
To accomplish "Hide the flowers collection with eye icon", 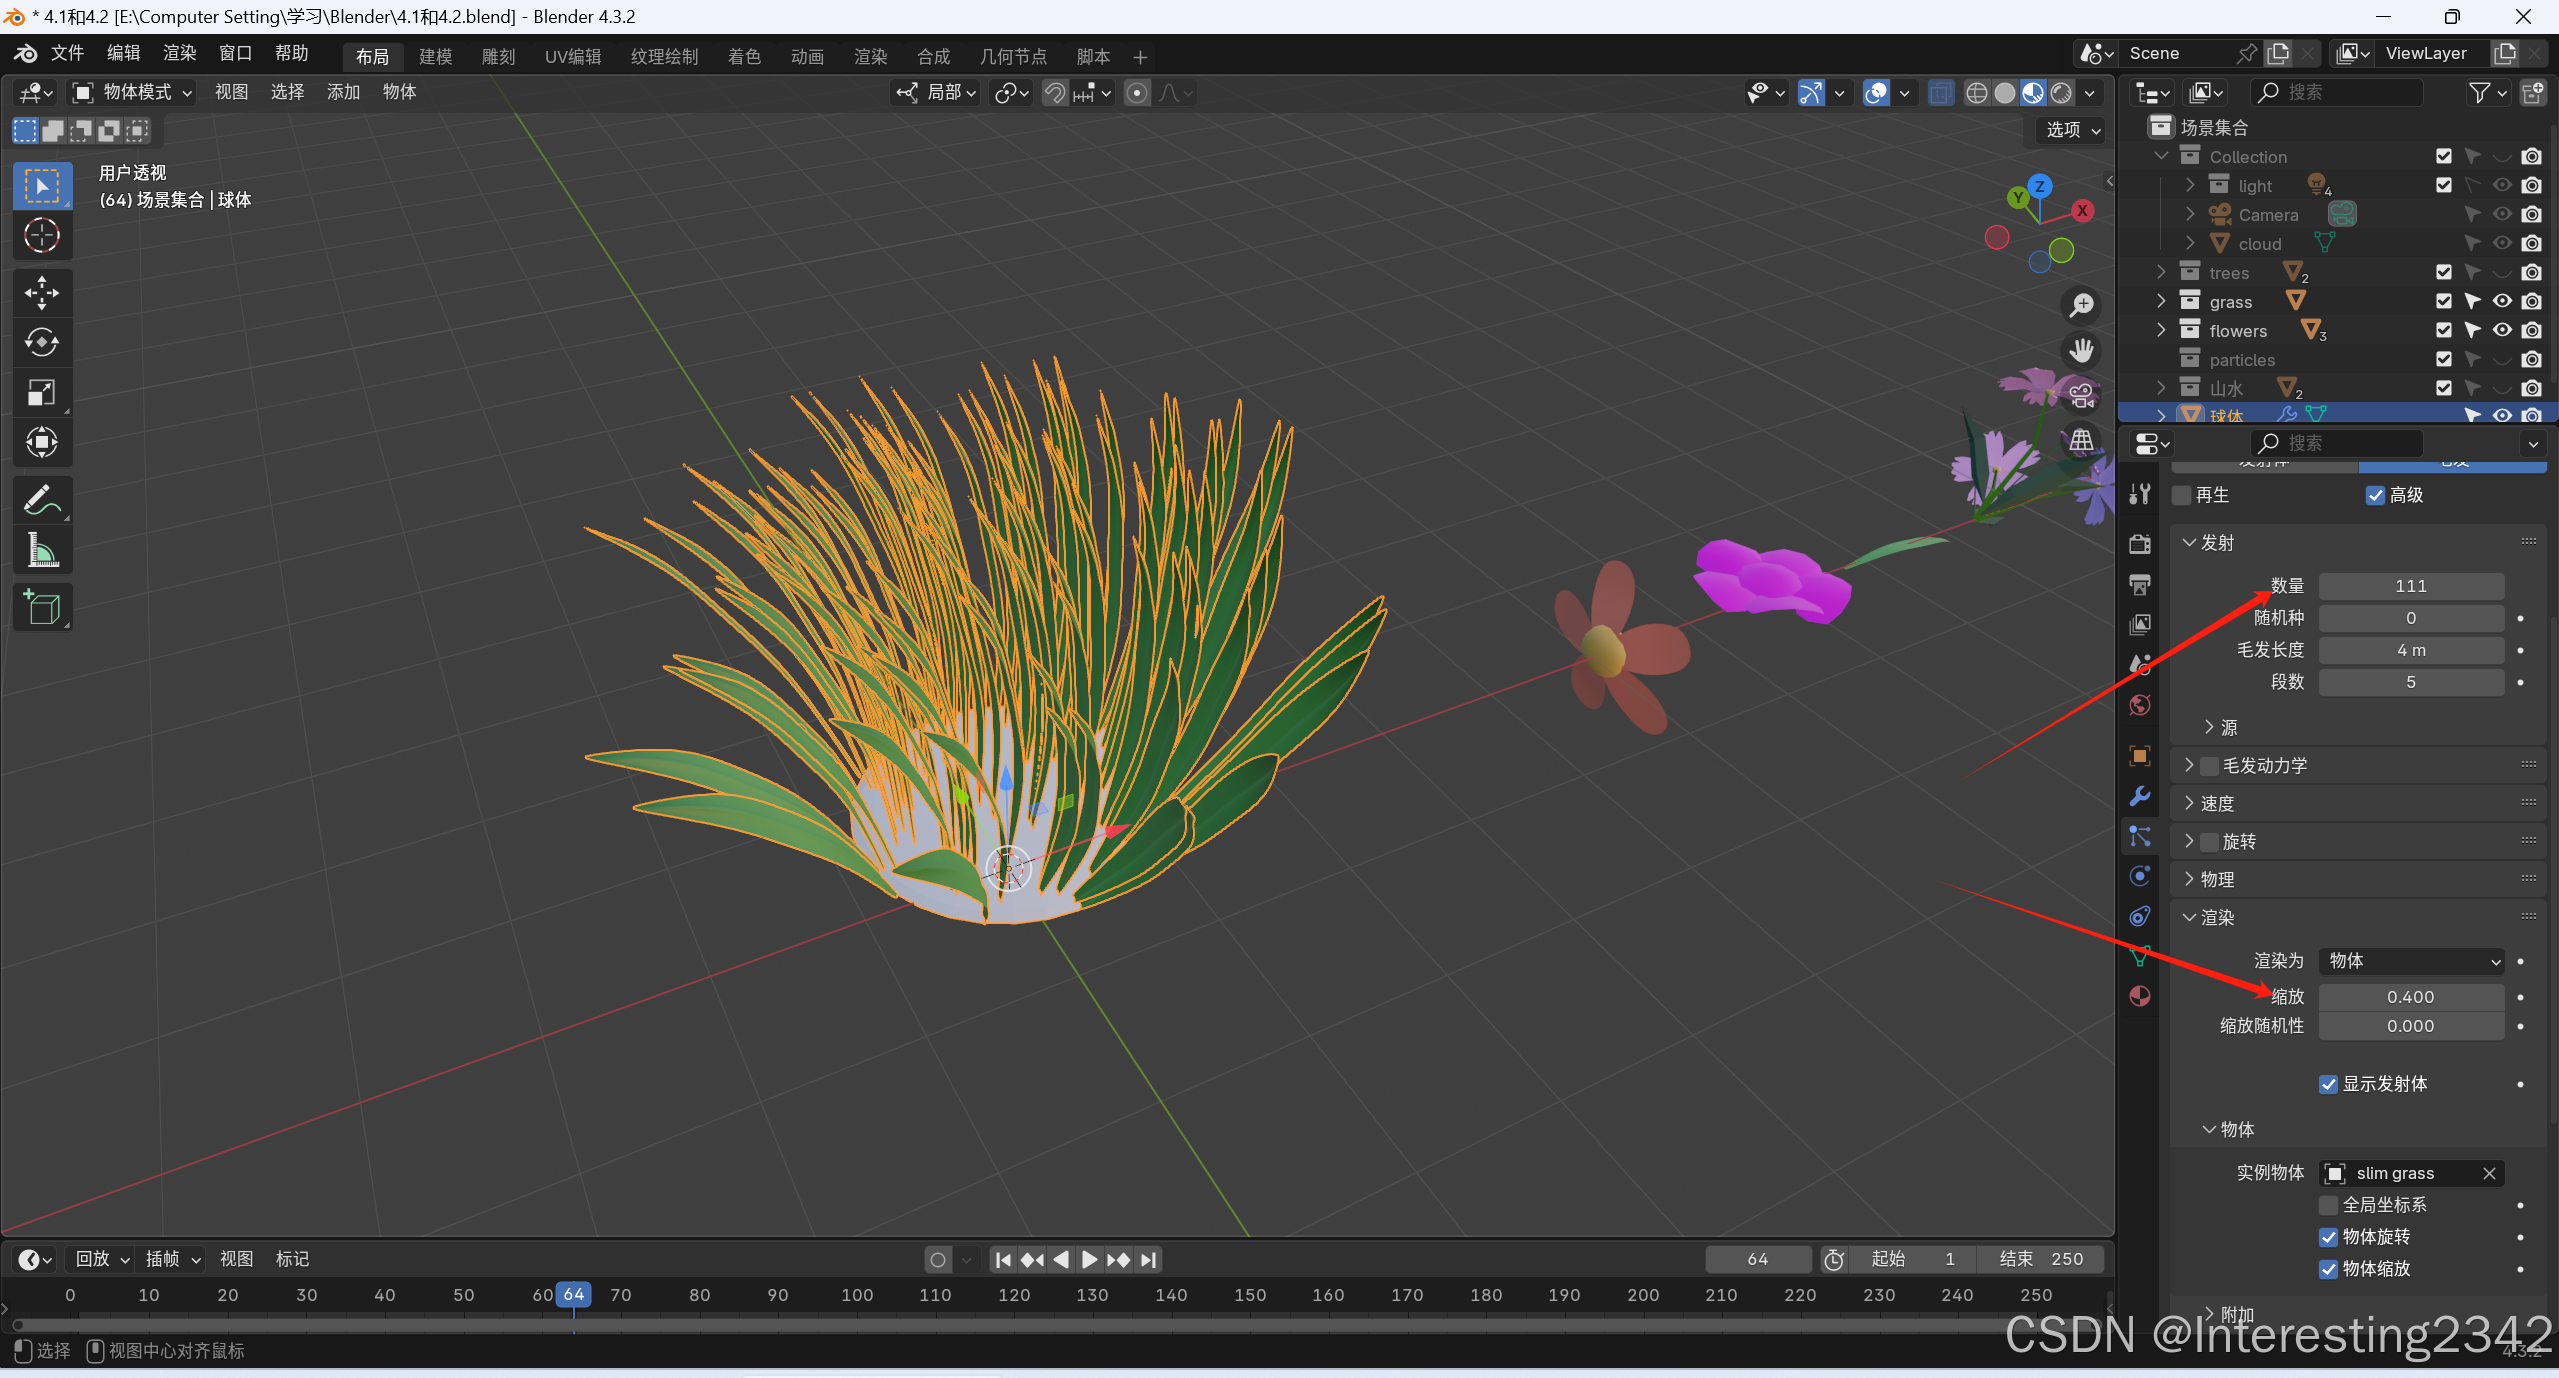I will (x=2501, y=330).
